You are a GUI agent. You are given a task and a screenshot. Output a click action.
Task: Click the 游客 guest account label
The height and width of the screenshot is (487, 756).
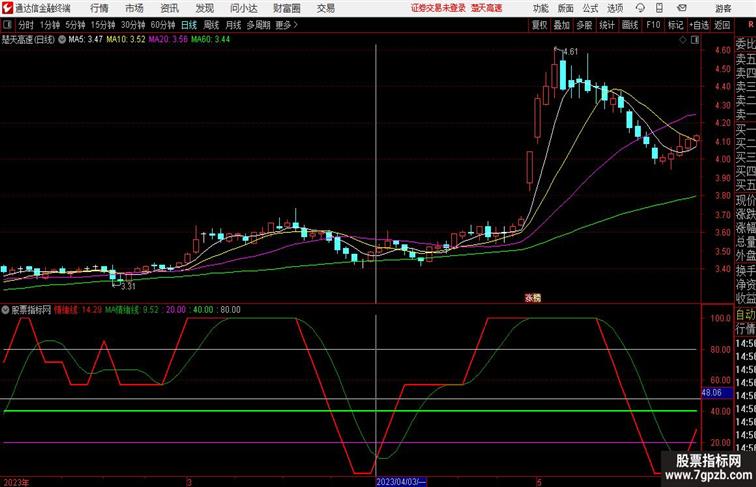[723, 8]
